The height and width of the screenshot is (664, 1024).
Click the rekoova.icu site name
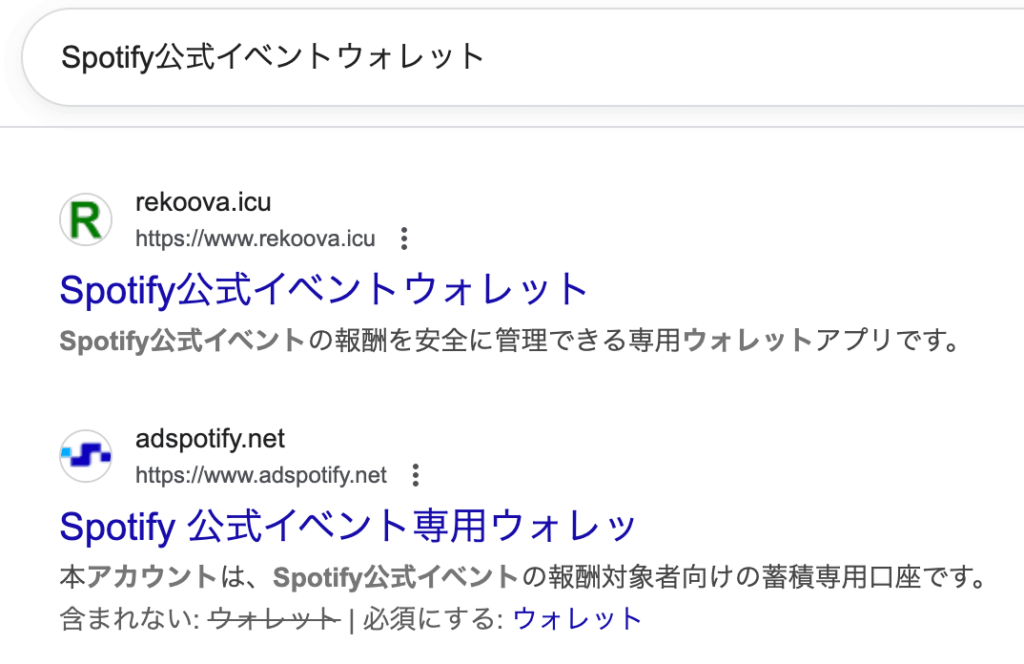[x=203, y=203]
